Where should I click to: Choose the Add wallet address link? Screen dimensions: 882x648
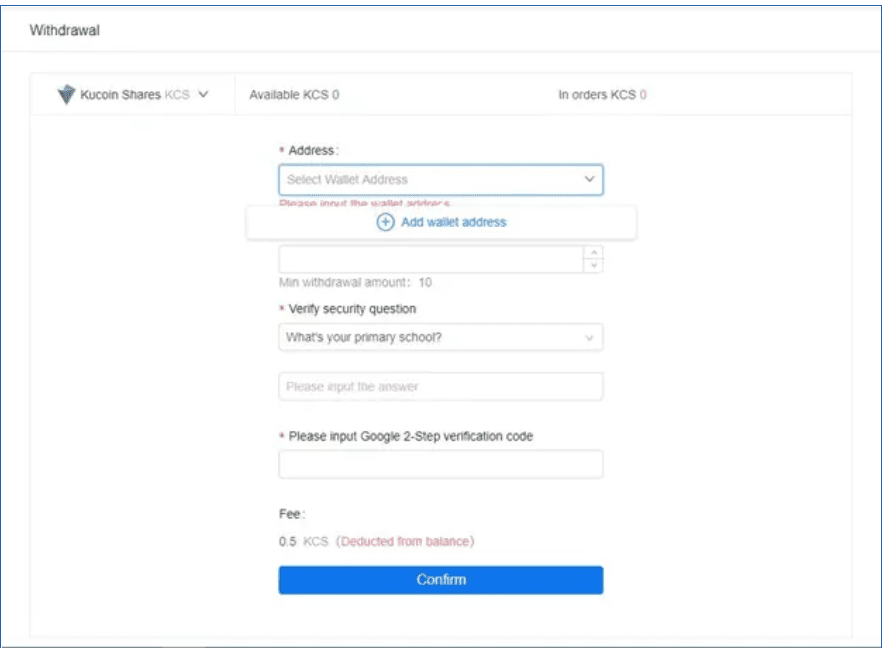(x=453, y=222)
